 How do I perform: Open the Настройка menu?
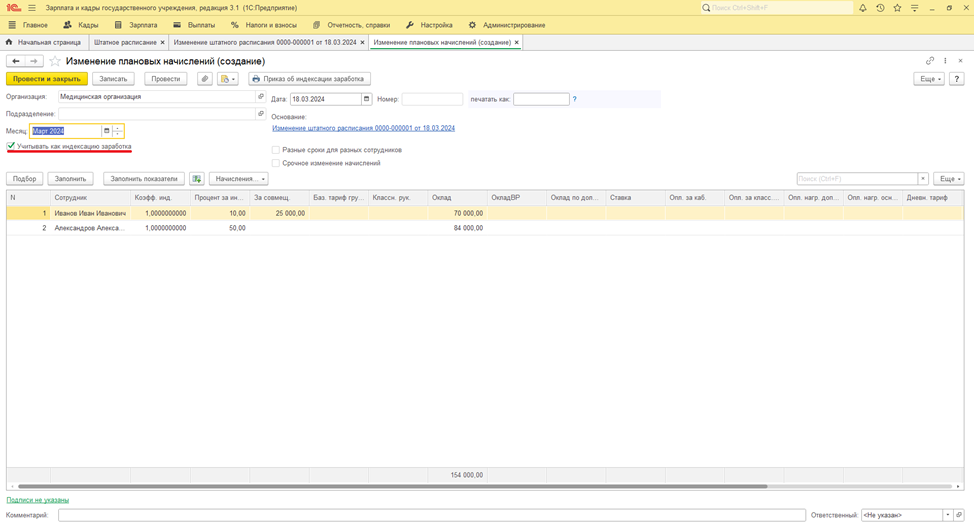[x=429, y=25]
